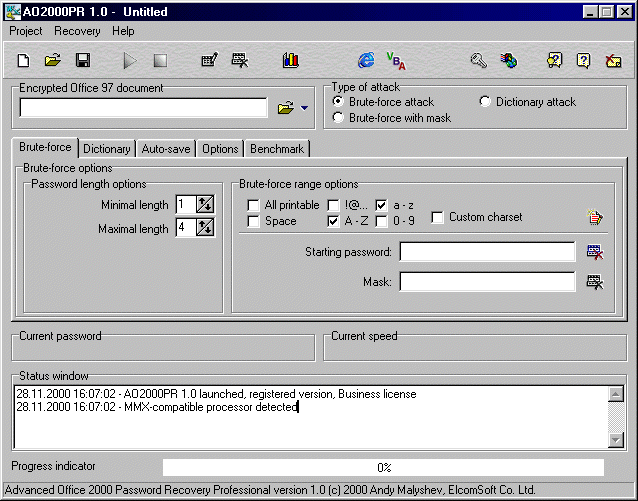Image resolution: width=638 pixels, height=501 pixels.
Task: Adjust Minimal length spinner arrows
Action: (205, 204)
